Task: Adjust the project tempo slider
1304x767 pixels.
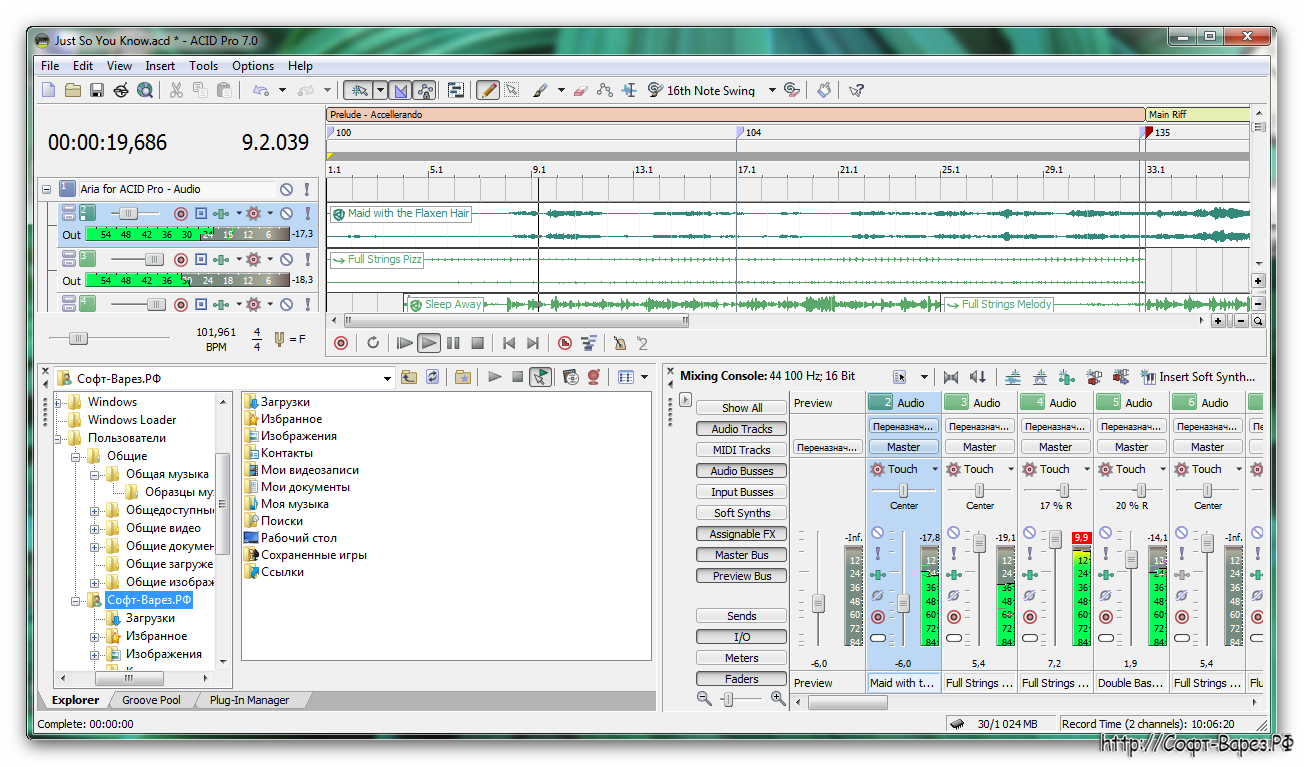Action: [x=79, y=338]
